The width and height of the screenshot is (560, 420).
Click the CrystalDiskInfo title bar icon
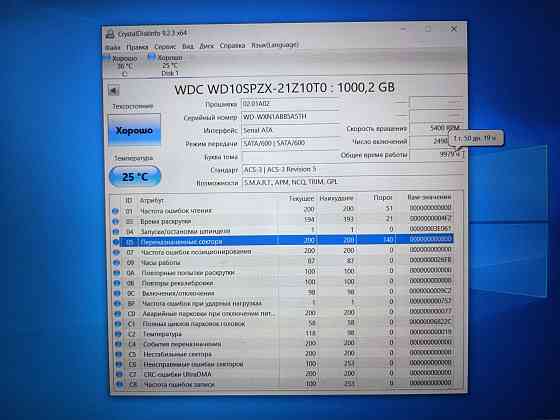(110, 34)
